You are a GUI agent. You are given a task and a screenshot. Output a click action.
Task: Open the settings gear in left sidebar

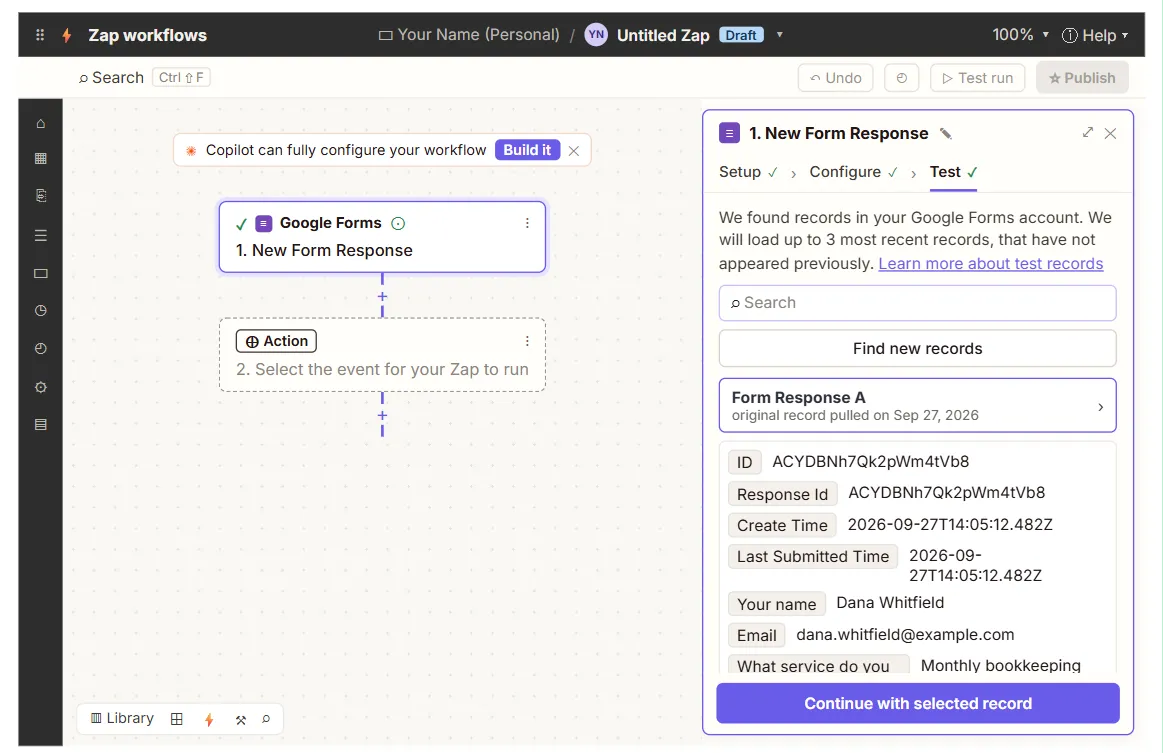pos(41,387)
